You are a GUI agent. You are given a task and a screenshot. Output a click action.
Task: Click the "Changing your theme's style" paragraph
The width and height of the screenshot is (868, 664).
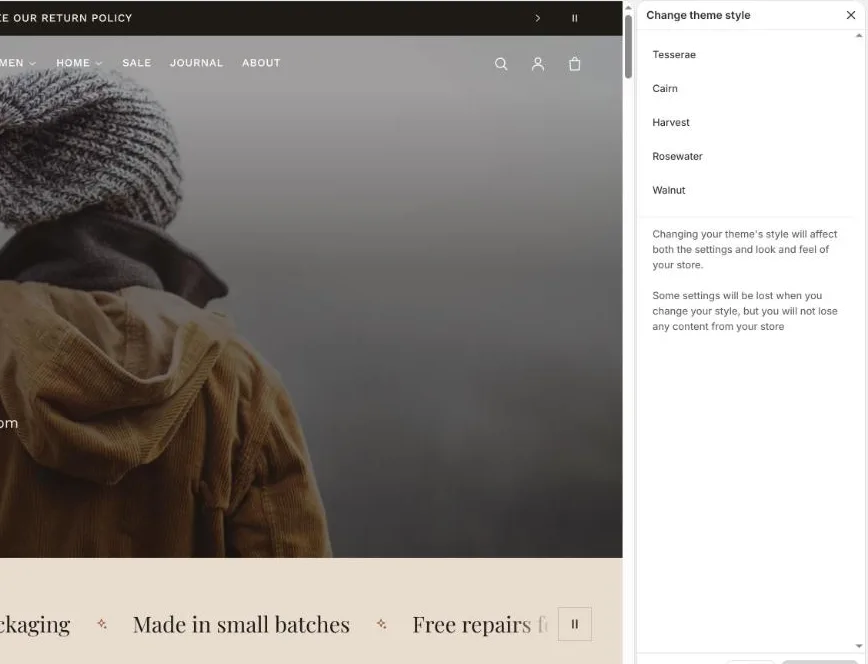point(745,249)
